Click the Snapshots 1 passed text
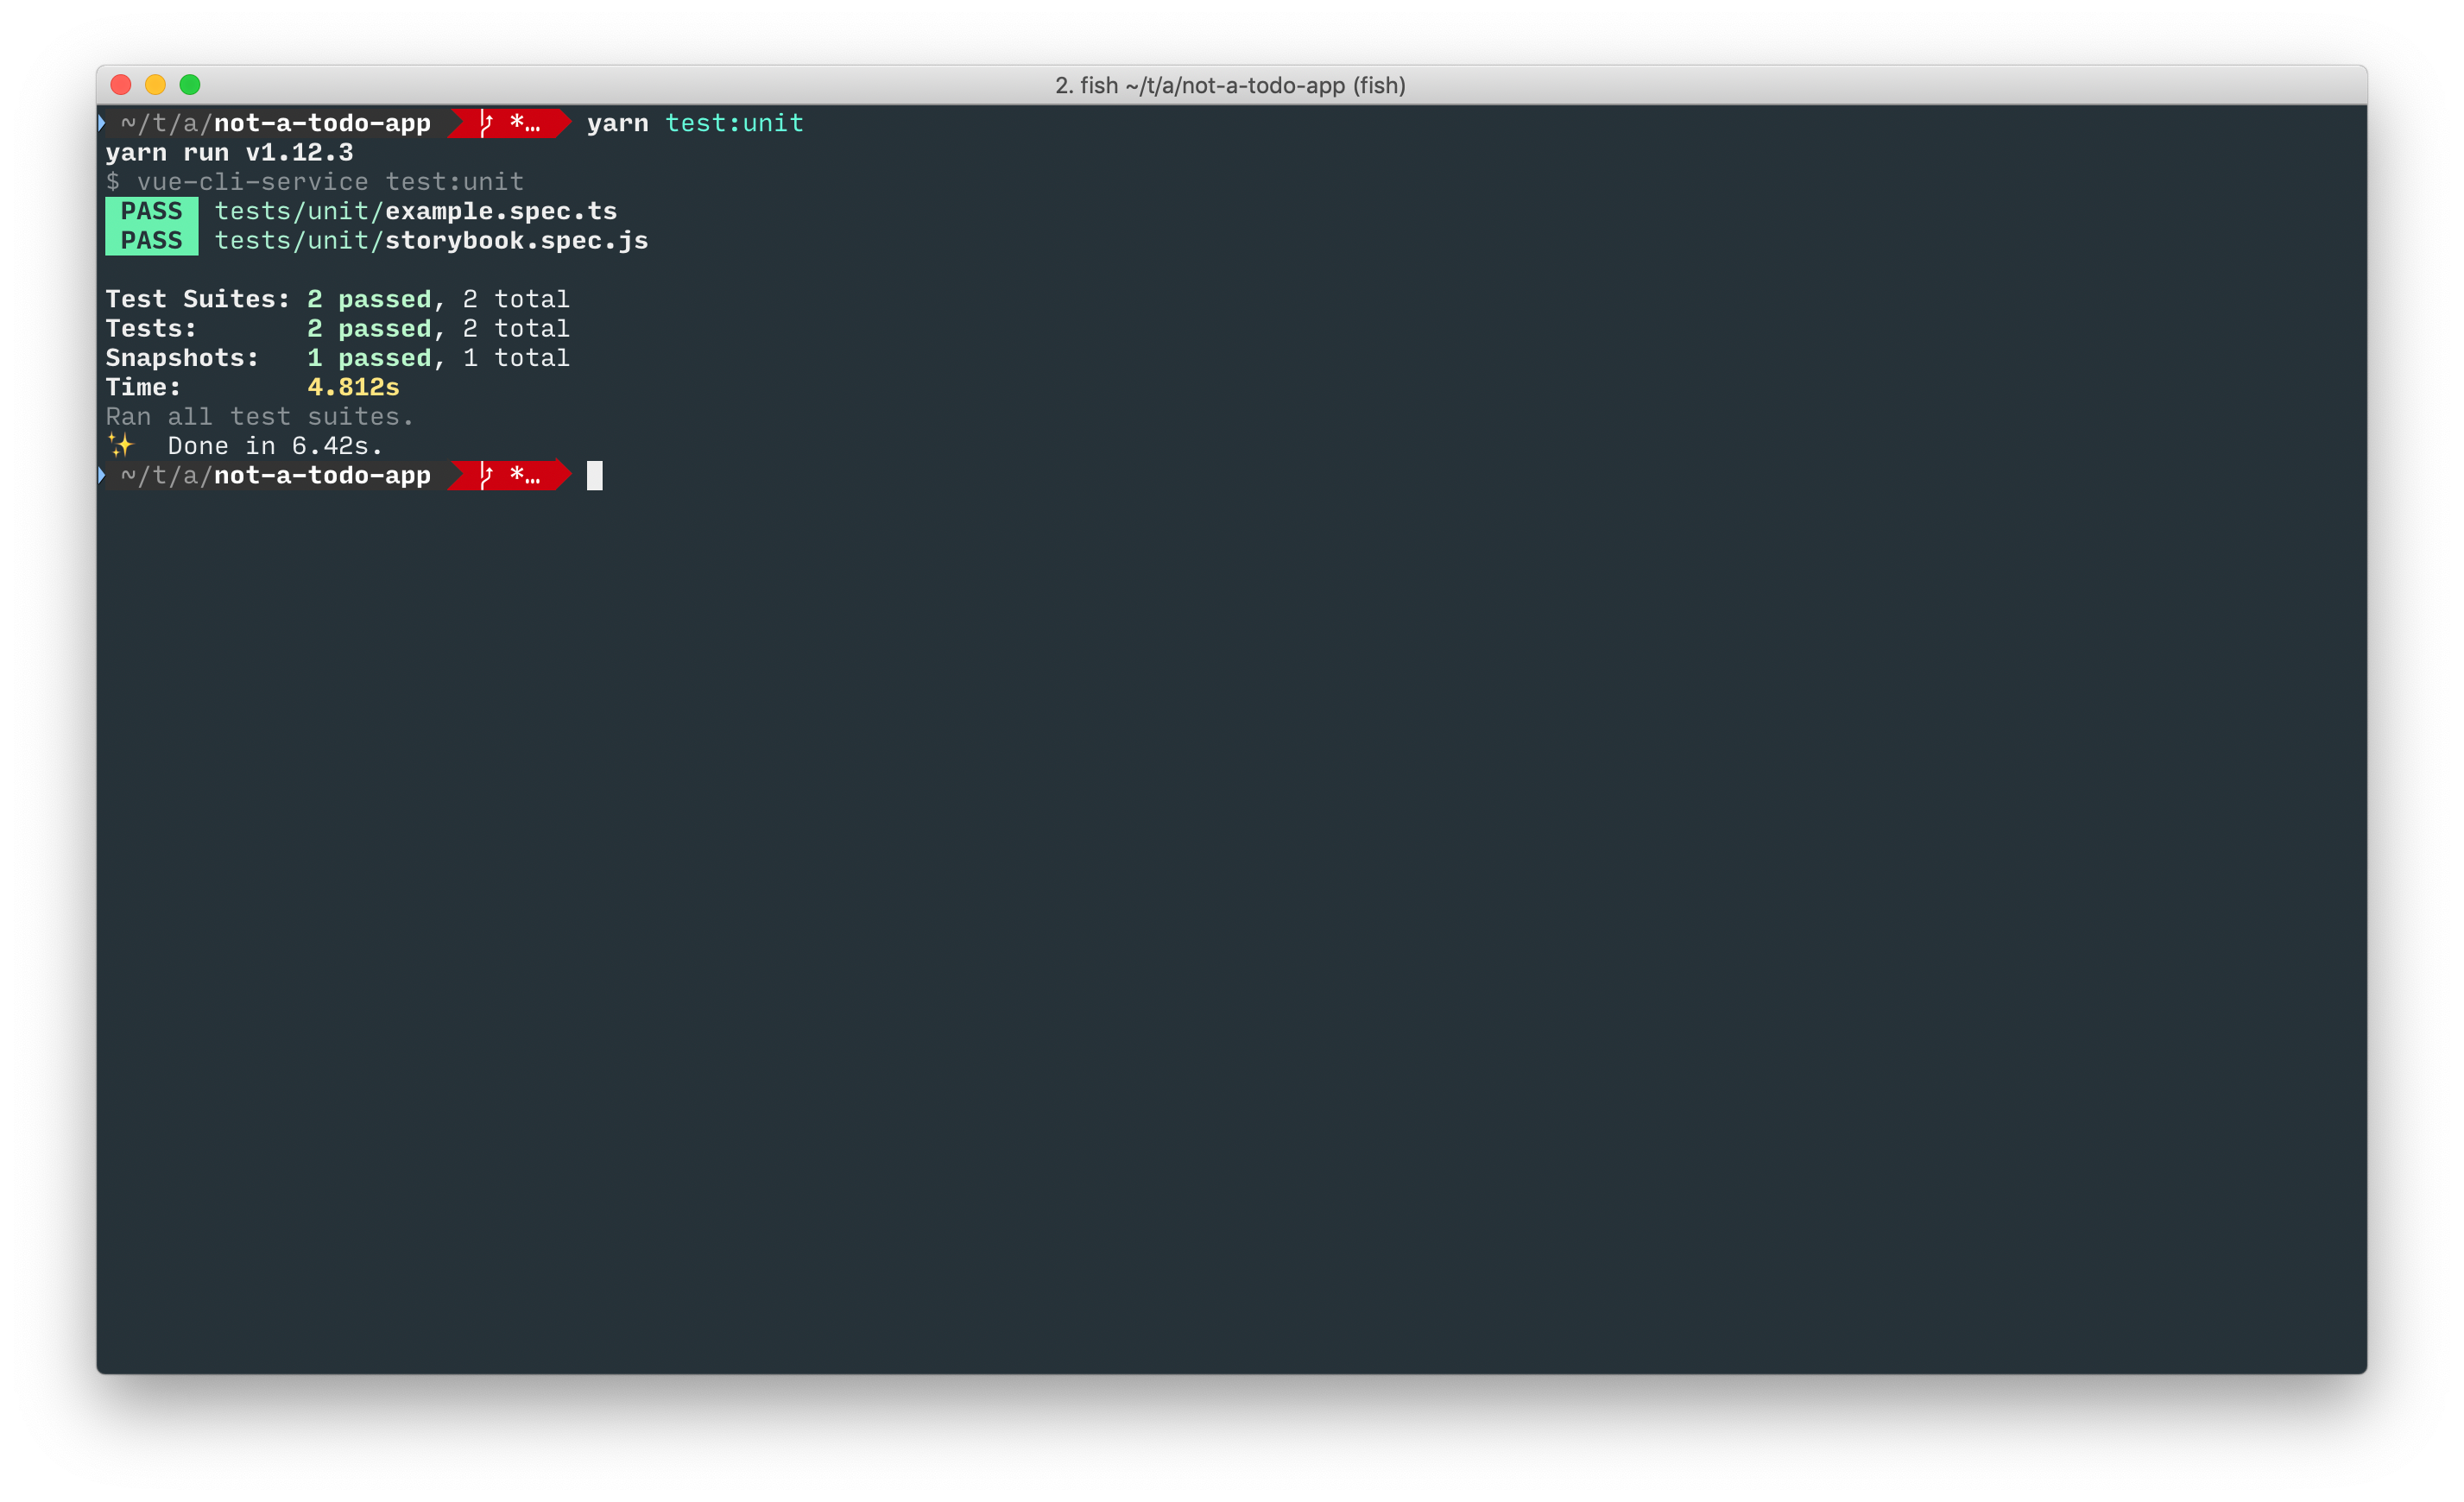The width and height of the screenshot is (2464, 1502). click(x=369, y=358)
